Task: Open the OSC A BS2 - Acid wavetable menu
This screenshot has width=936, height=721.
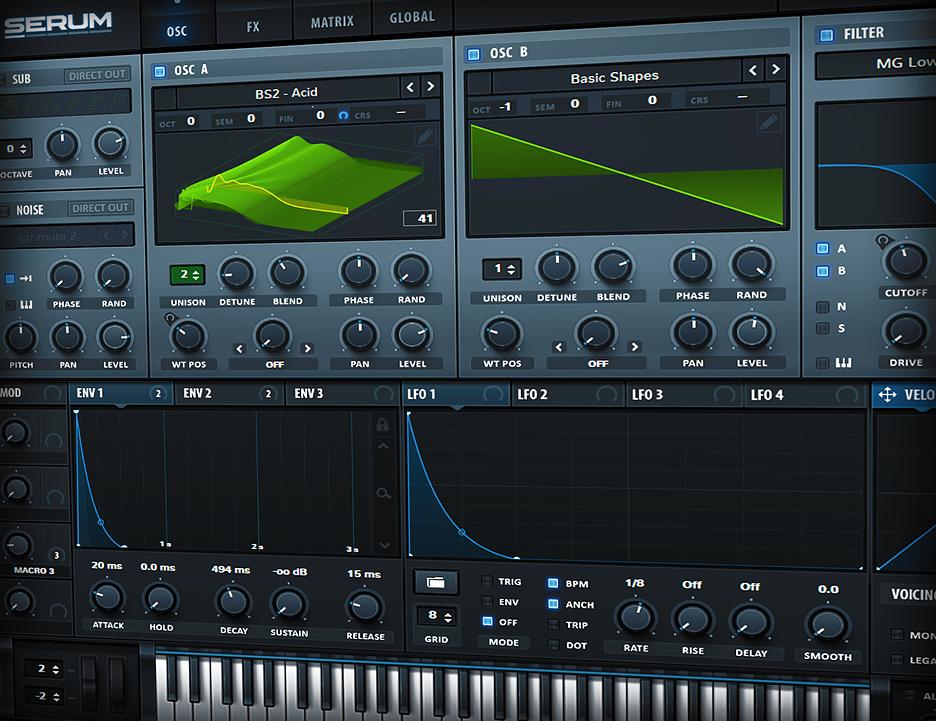Action: [x=287, y=93]
